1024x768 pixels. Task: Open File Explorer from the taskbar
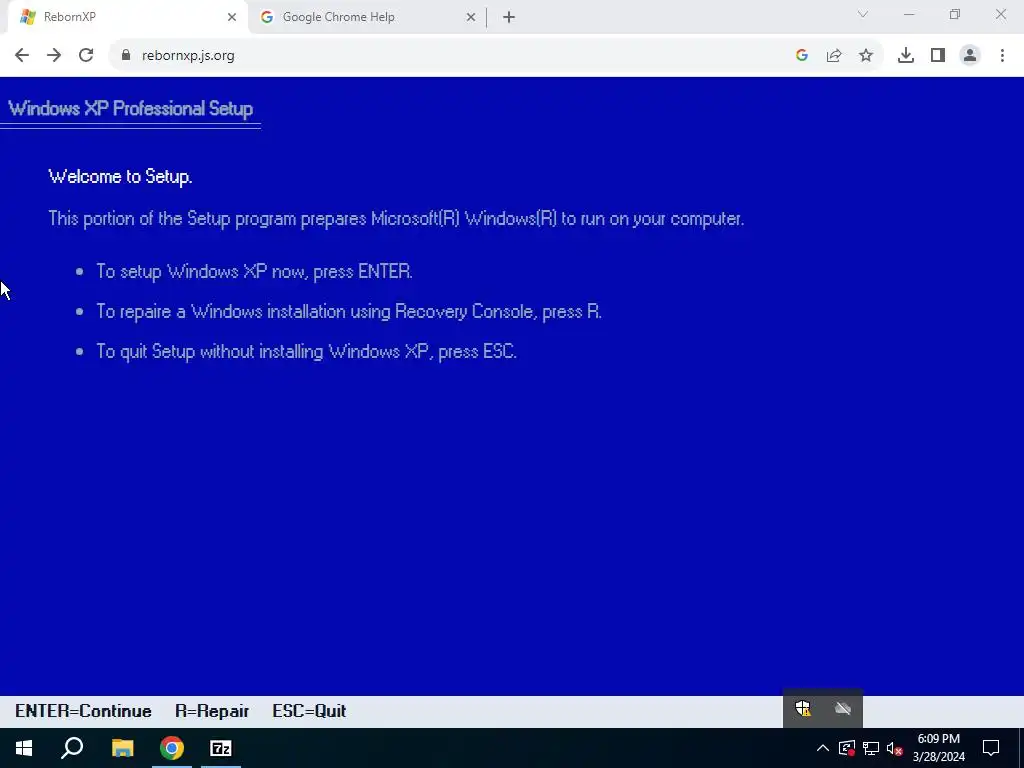(122, 748)
